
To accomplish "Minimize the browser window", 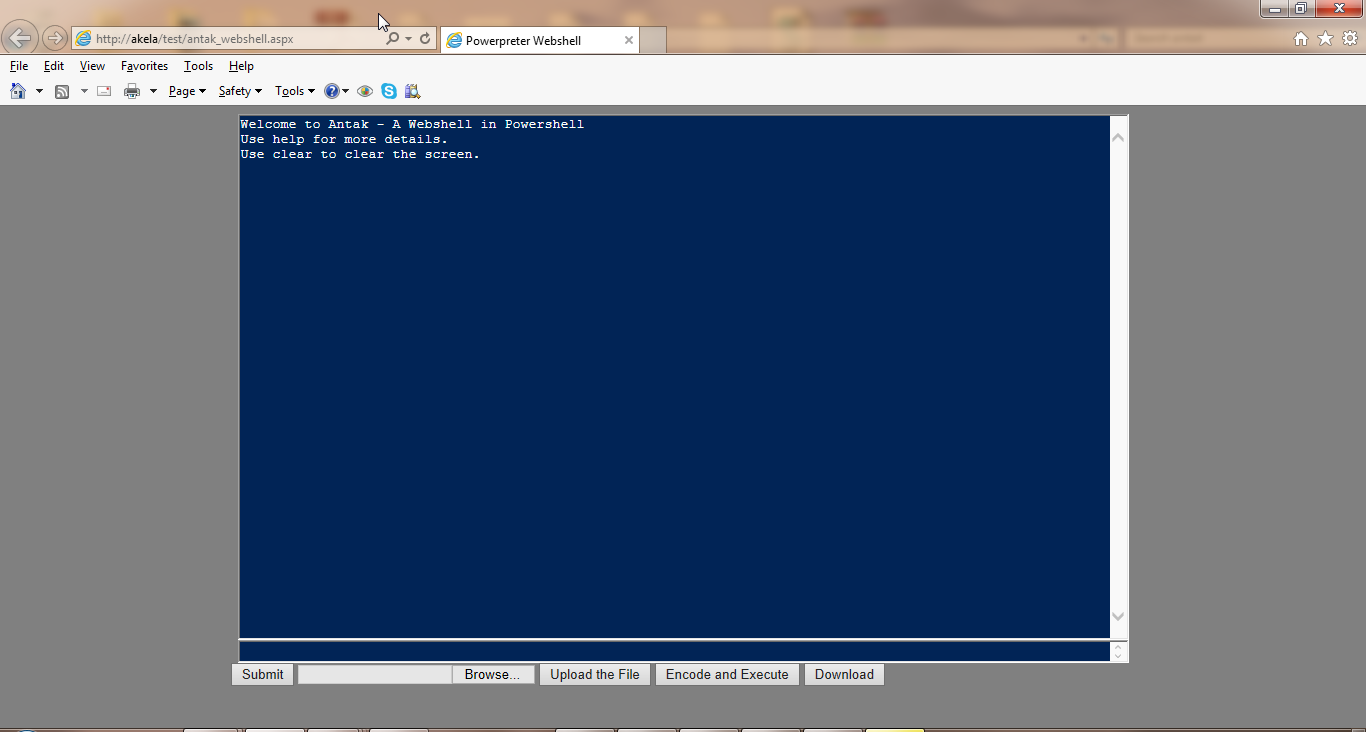I will coord(1275,8).
